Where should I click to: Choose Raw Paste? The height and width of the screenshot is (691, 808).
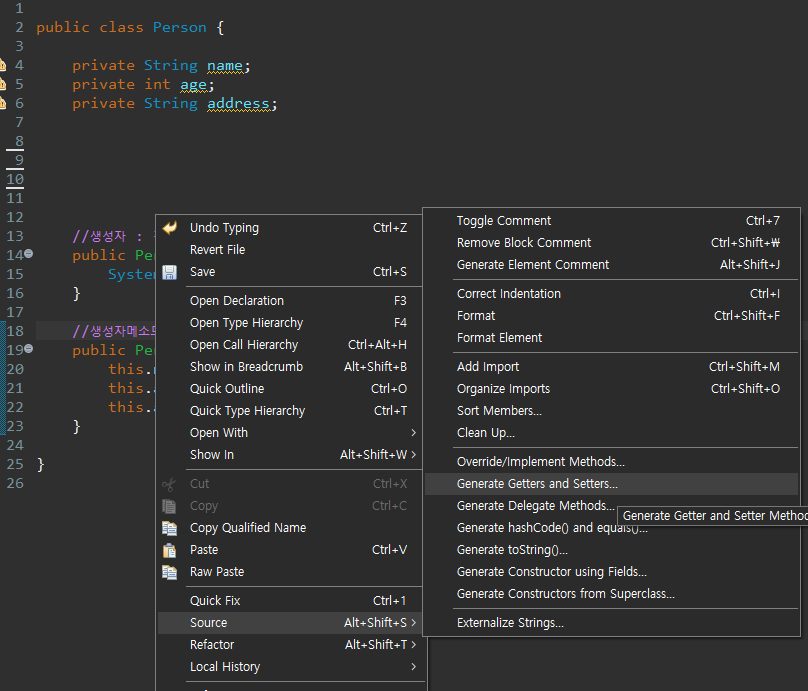tap(290, 572)
